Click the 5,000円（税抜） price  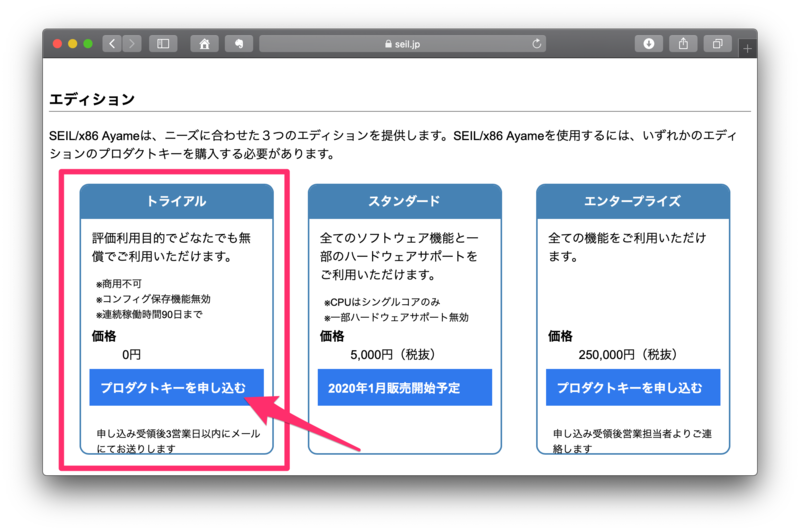392,354
